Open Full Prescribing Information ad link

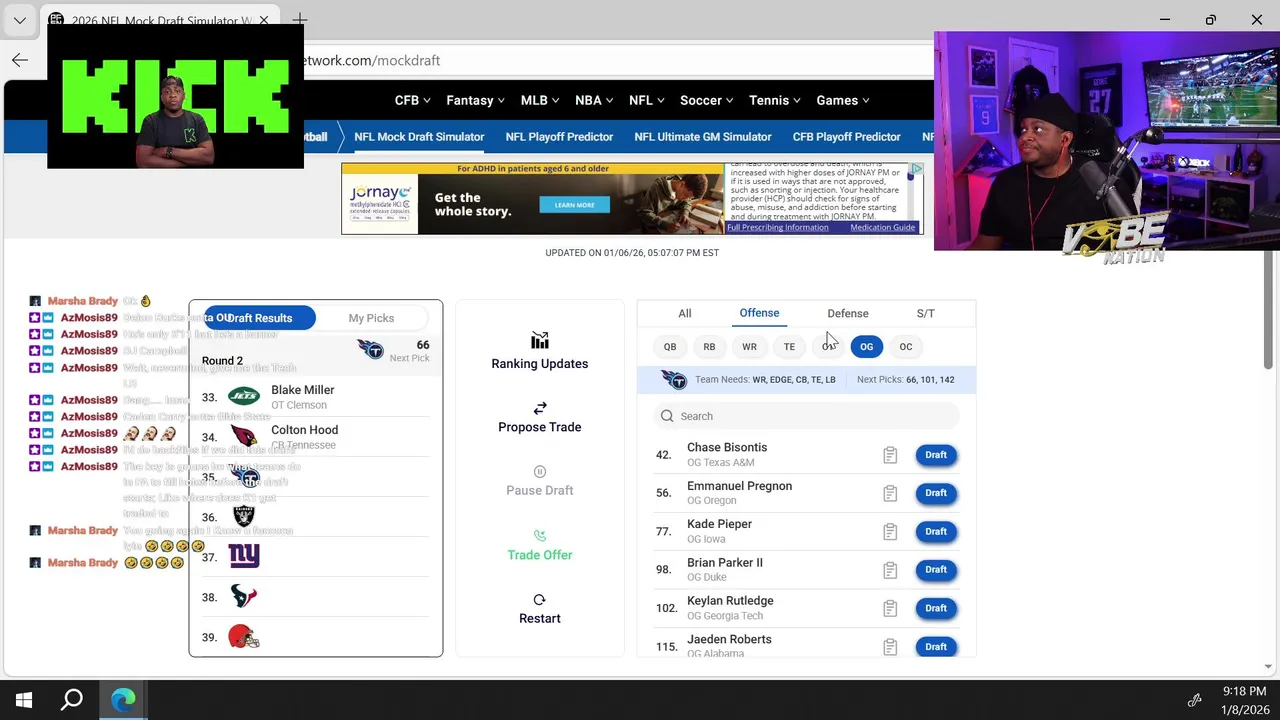[x=778, y=228]
